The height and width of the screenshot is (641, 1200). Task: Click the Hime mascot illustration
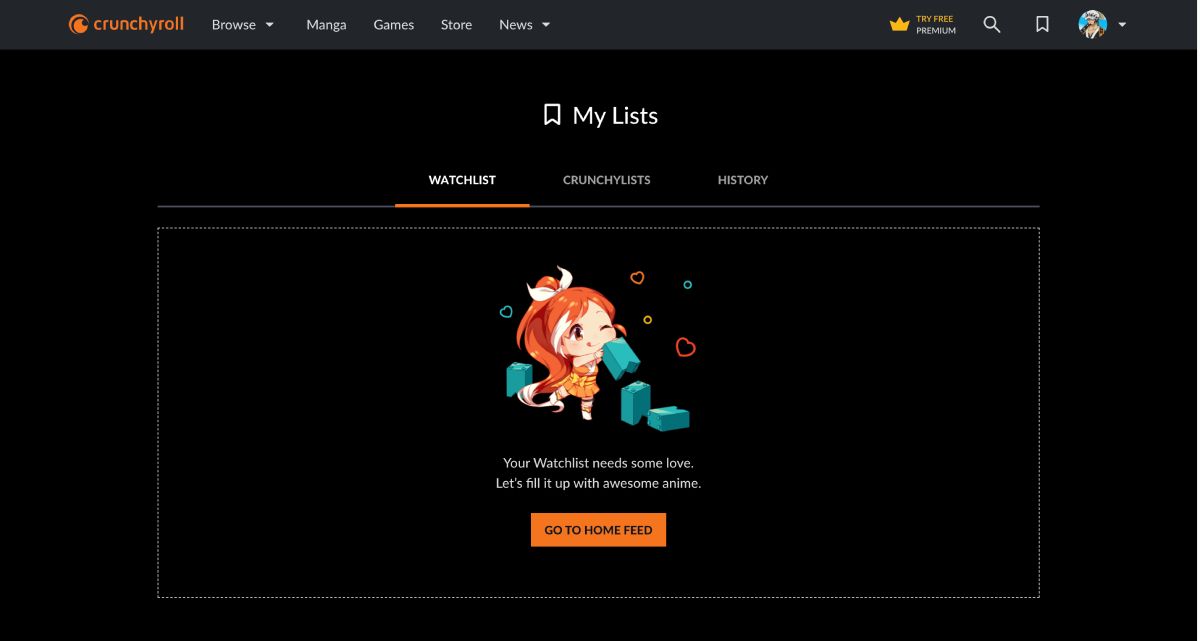point(596,348)
